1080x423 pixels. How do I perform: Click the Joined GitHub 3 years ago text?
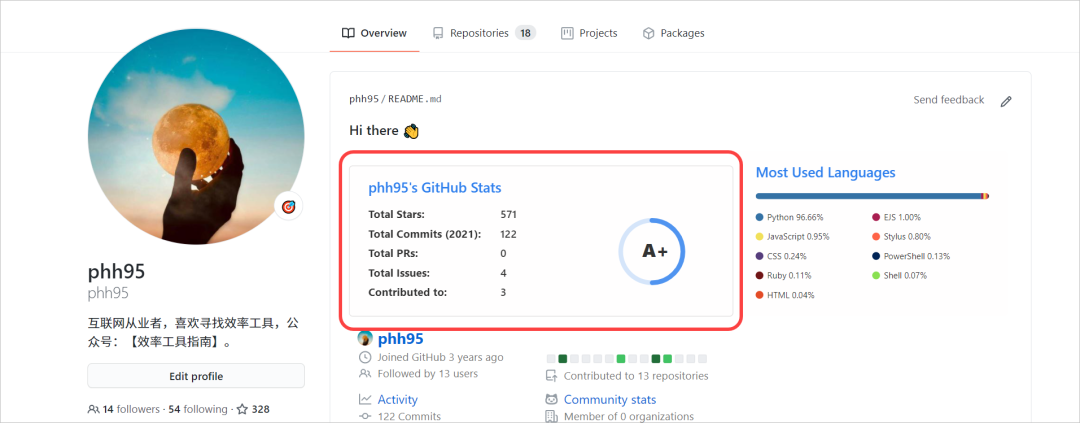(x=440, y=358)
